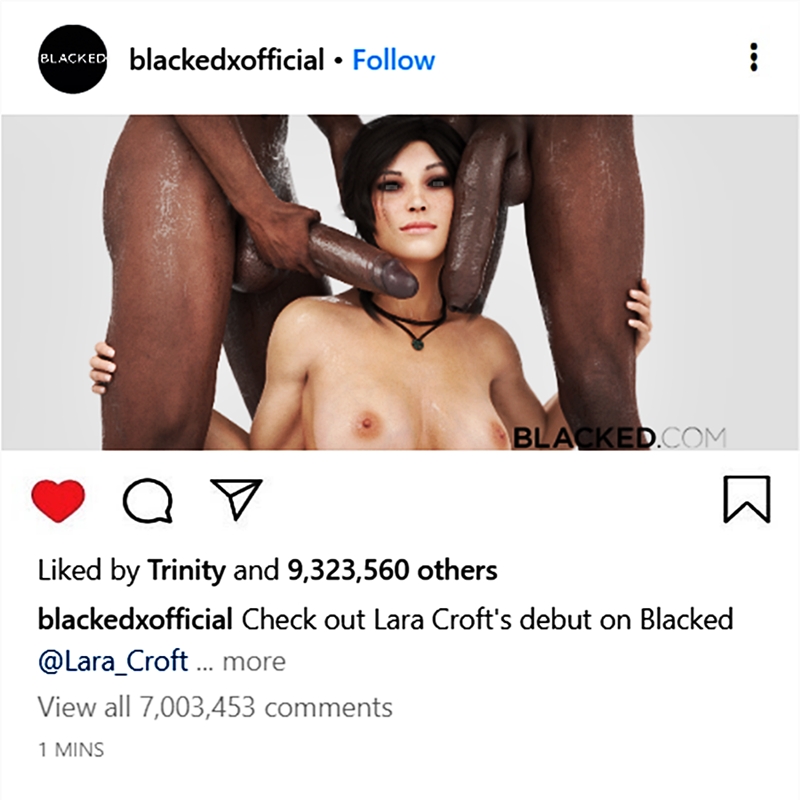The width and height of the screenshot is (800, 800).
Task: Expand the caption with 'more'
Action: coord(254,662)
